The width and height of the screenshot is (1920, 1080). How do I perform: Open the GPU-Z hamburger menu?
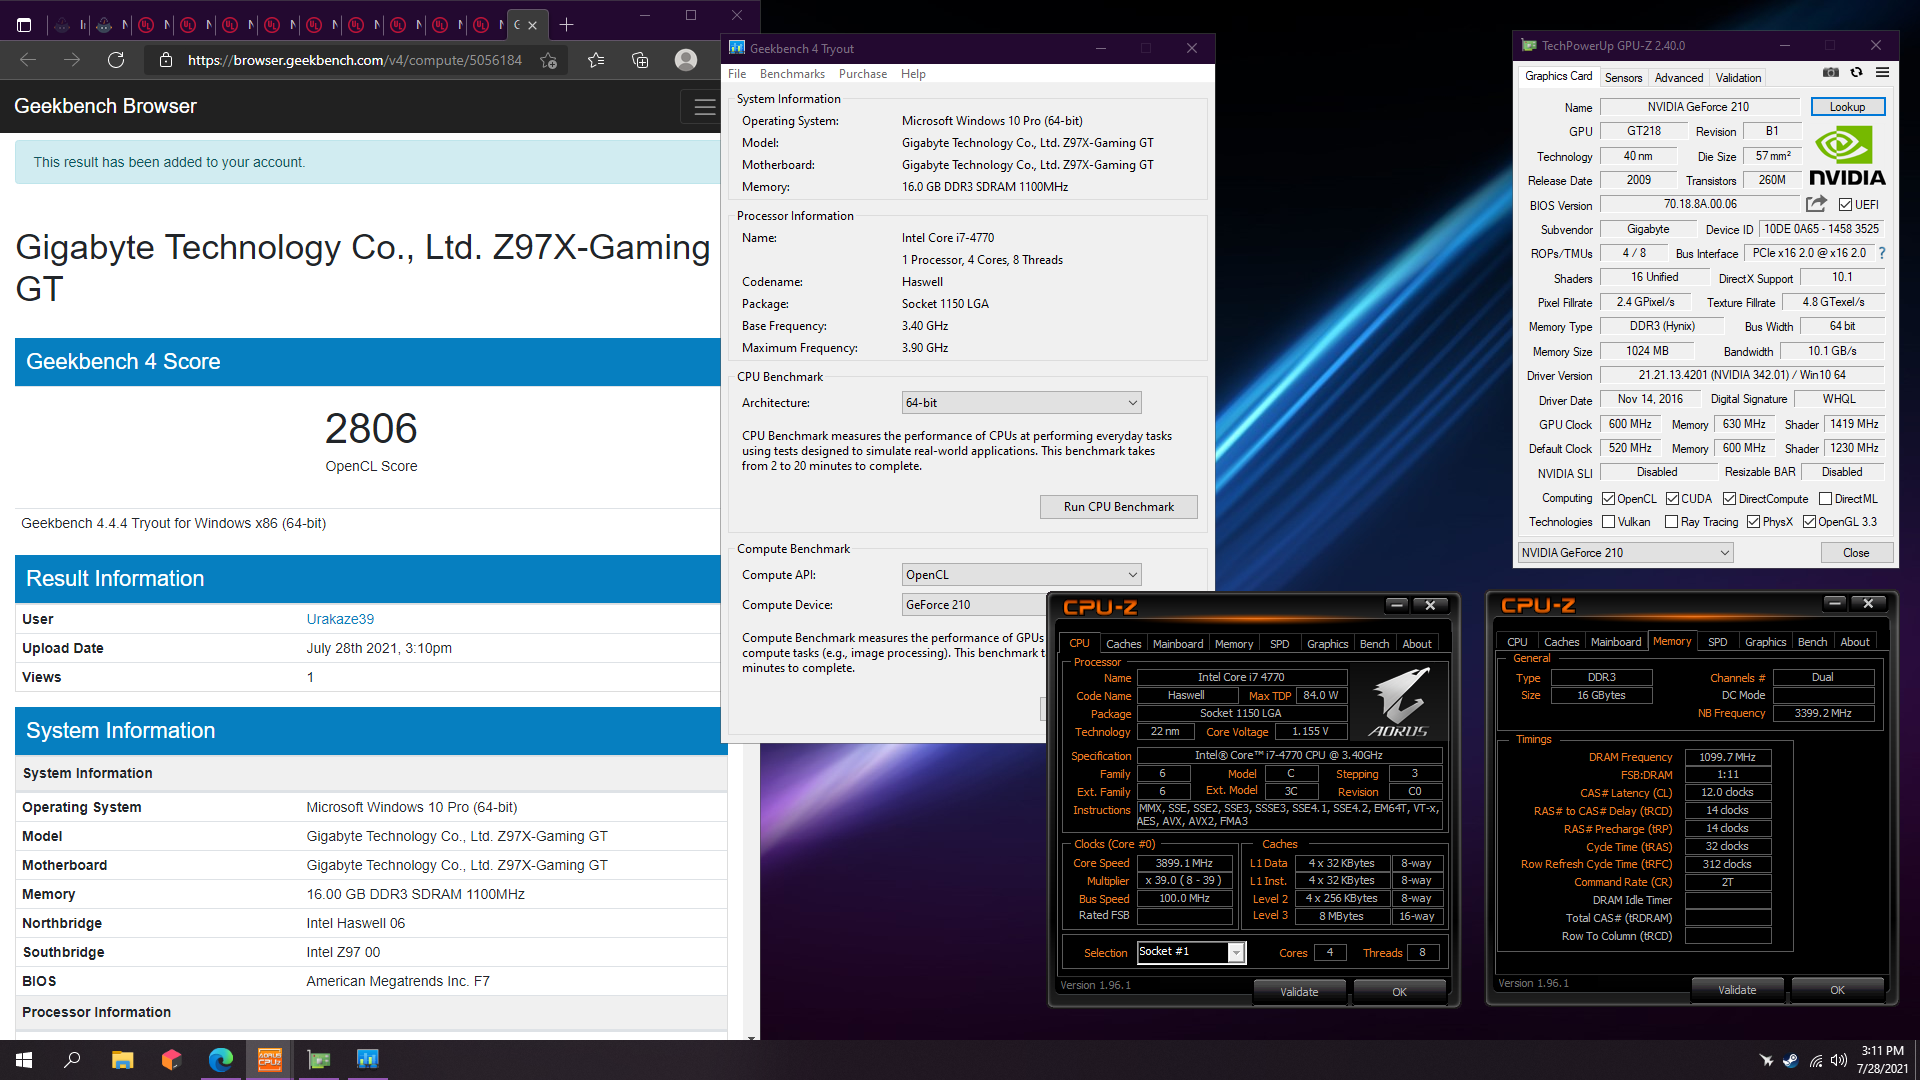tap(1882, 73)
